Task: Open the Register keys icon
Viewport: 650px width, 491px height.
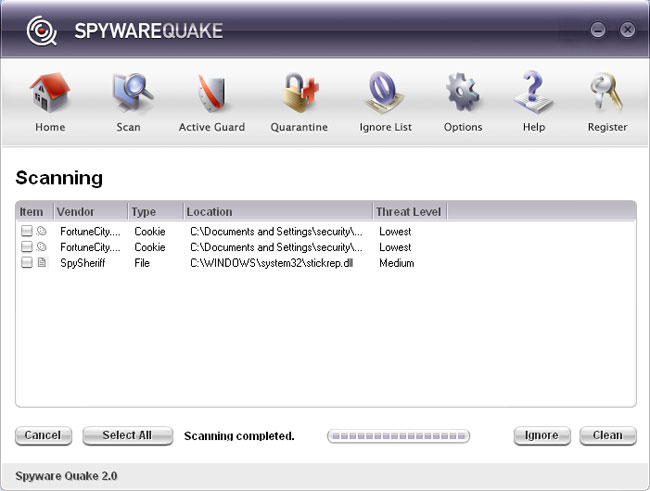Action: 606,92
